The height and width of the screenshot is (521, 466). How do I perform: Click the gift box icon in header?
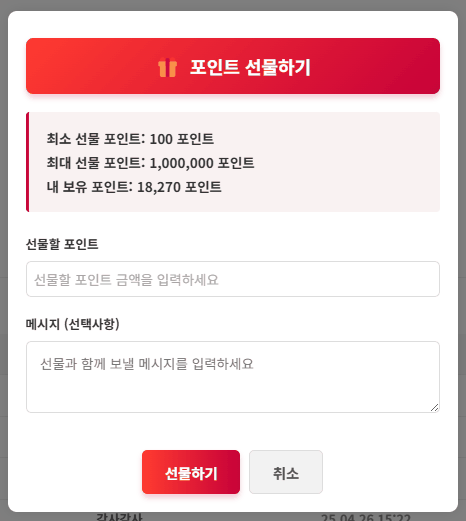pyautogui.click(x=167, y=67)
